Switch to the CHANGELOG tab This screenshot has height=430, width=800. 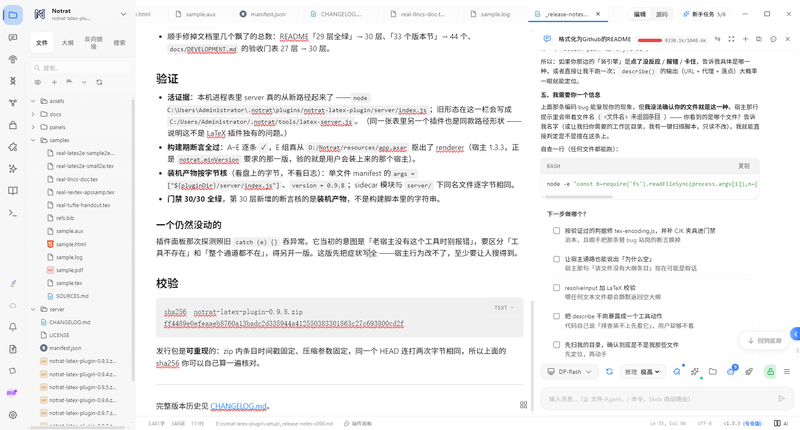pyautogui.click(x=341, y=14)
